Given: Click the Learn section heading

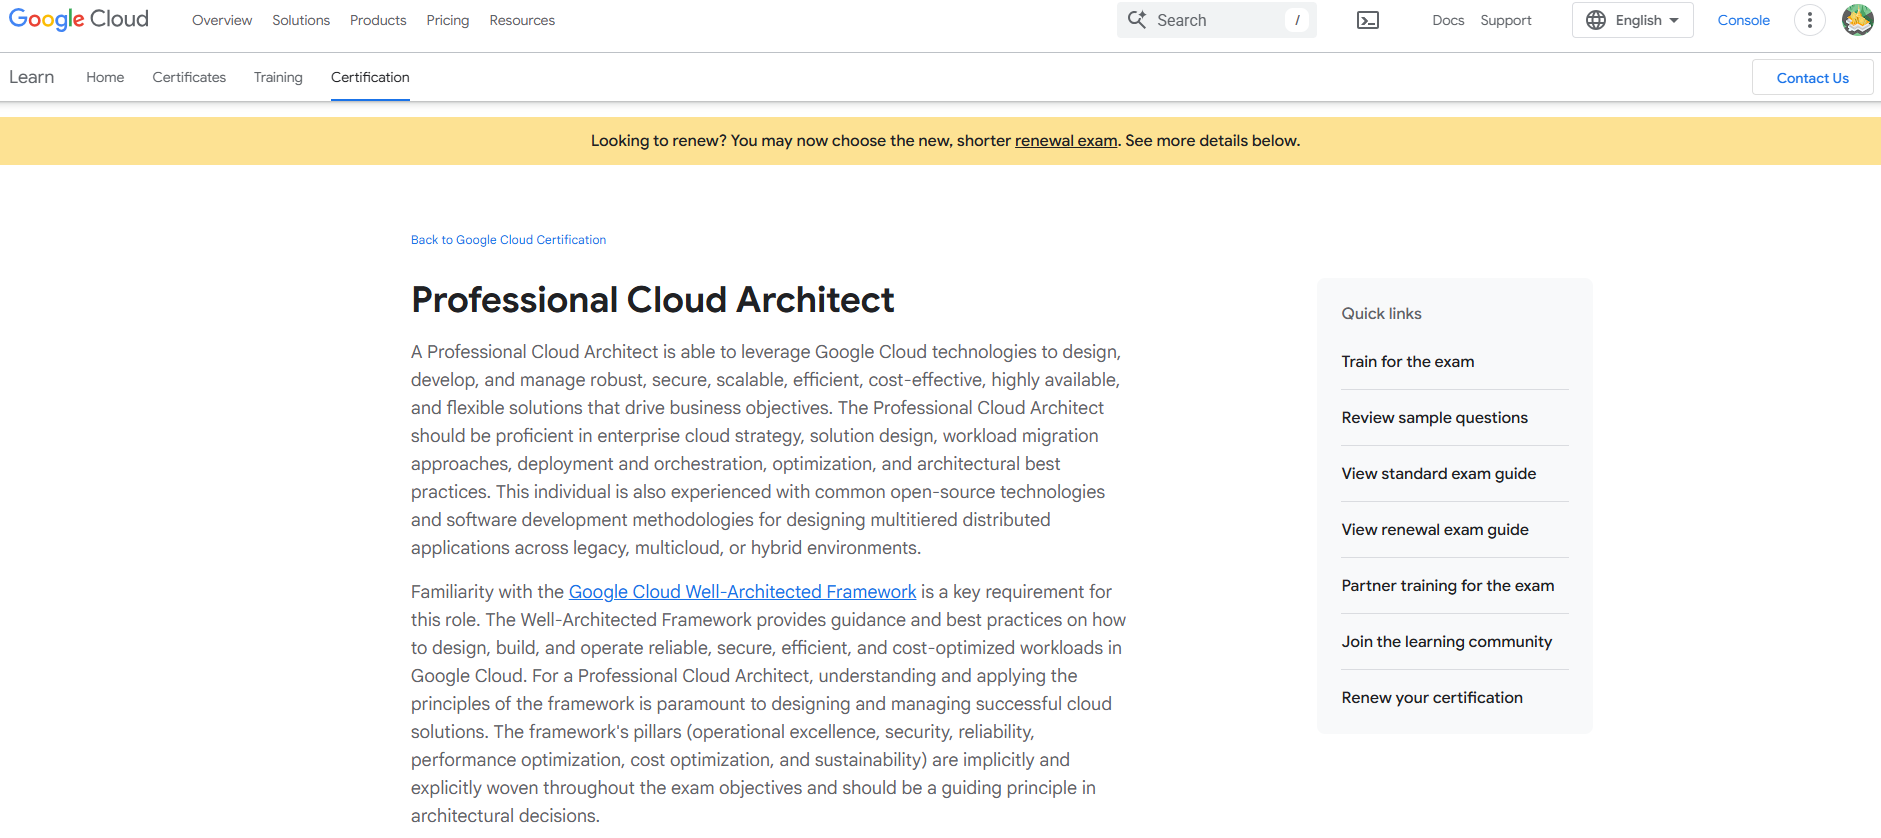Looking at the screenshot, I should pos(32,77).
